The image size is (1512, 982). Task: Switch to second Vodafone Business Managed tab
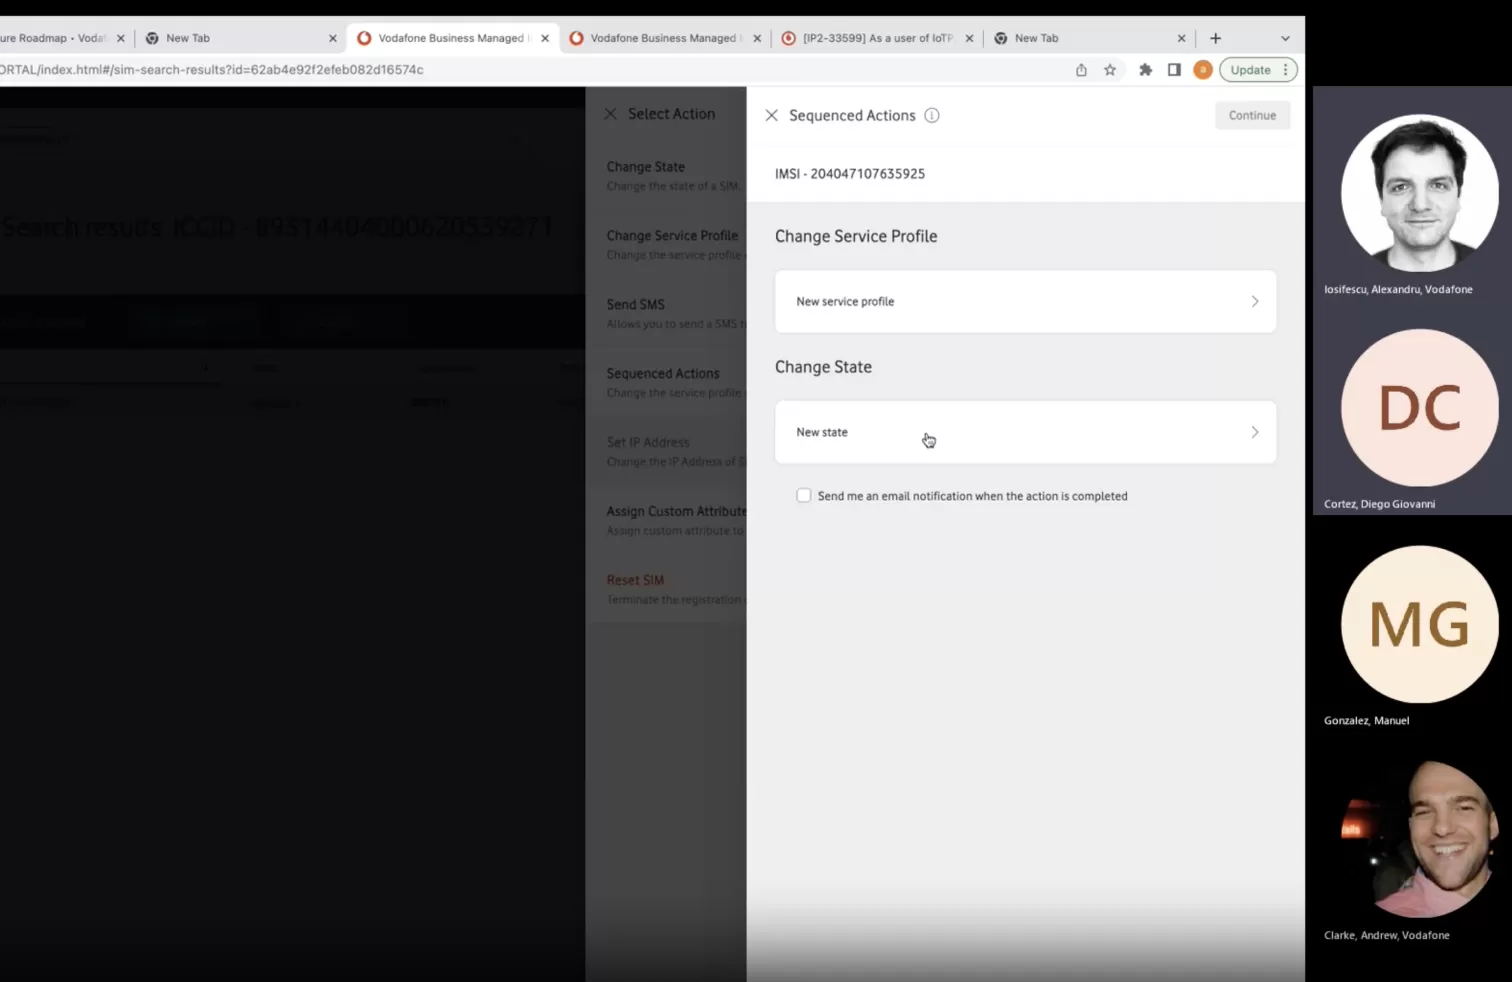click(x=664, y=38)
